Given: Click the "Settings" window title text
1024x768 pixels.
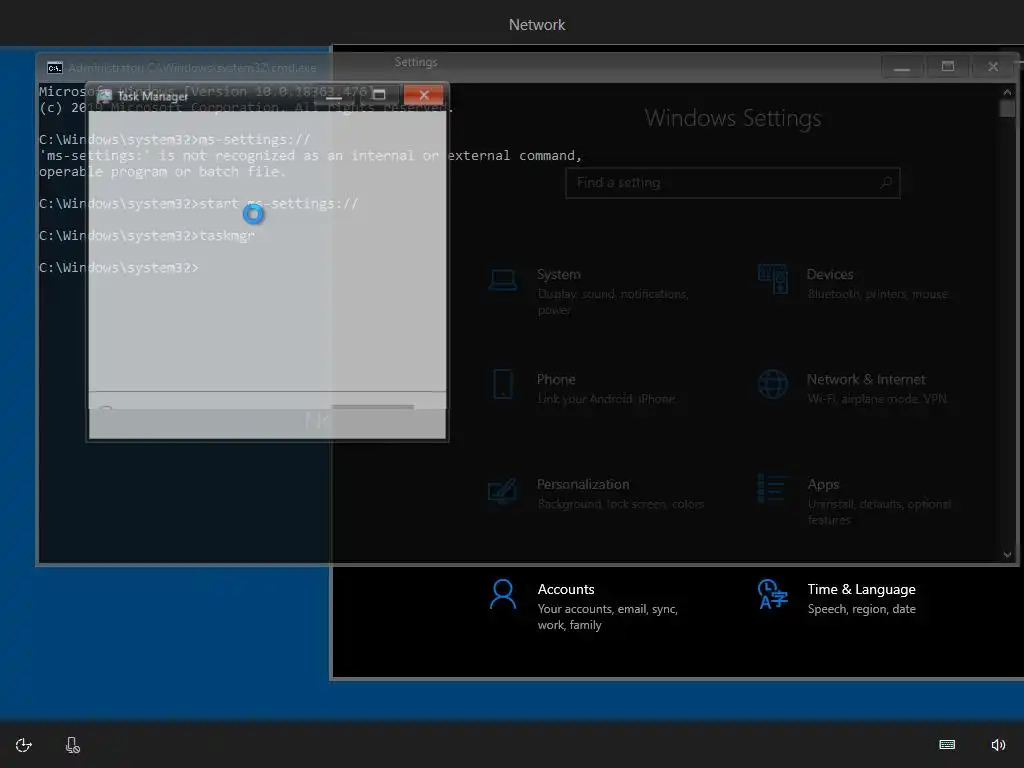Looking at the screenshot, I should point(416,62).
